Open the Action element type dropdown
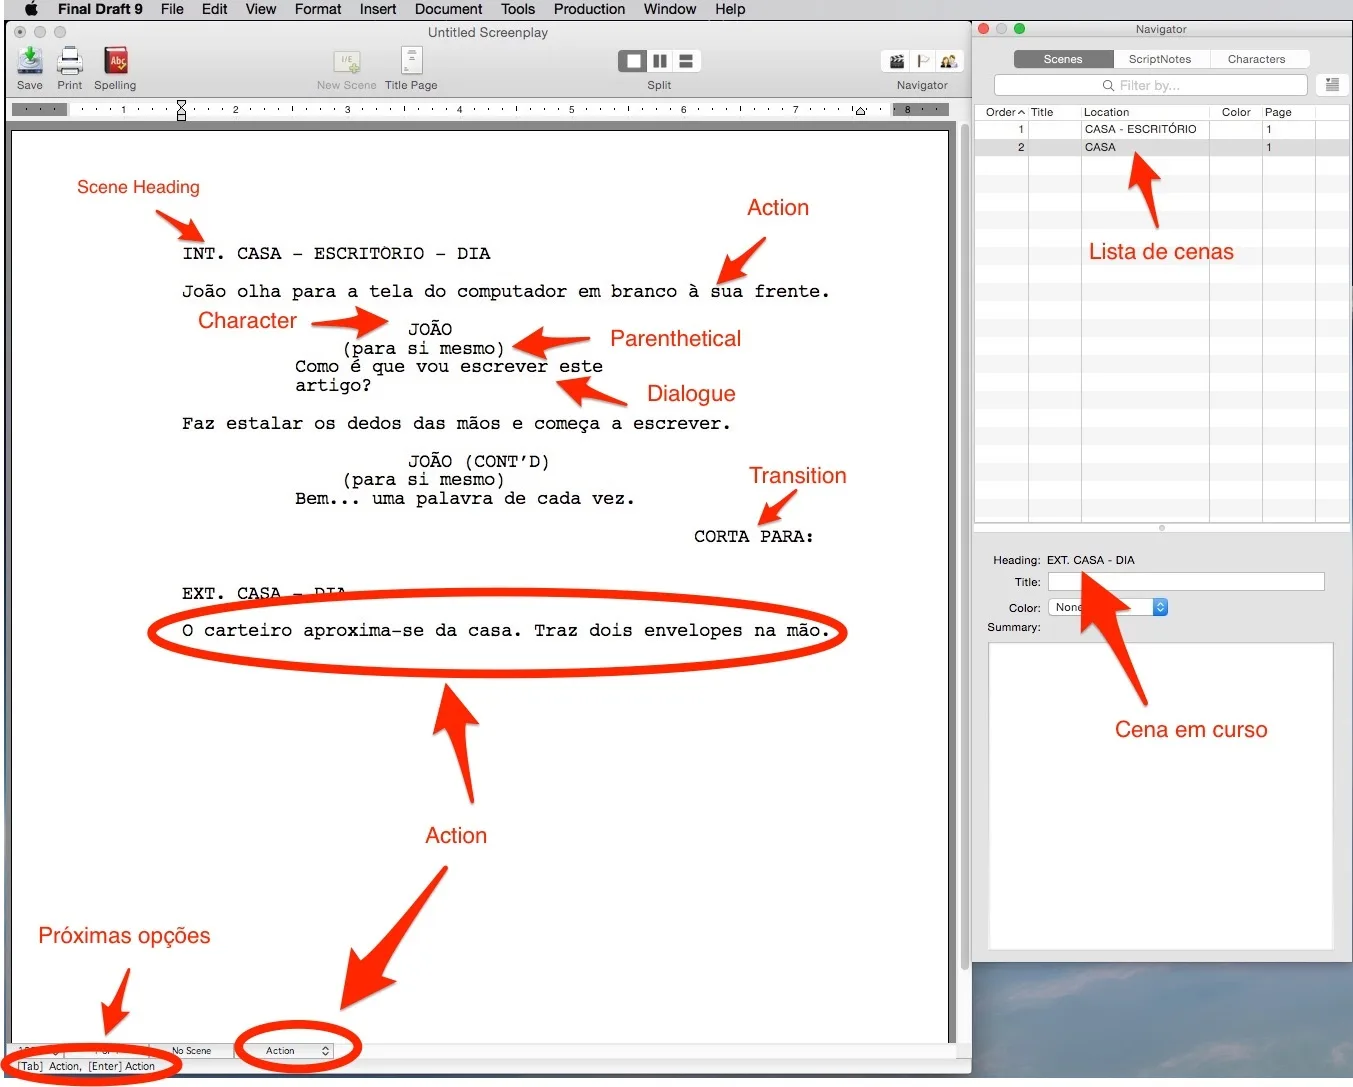 point(297,1051)
